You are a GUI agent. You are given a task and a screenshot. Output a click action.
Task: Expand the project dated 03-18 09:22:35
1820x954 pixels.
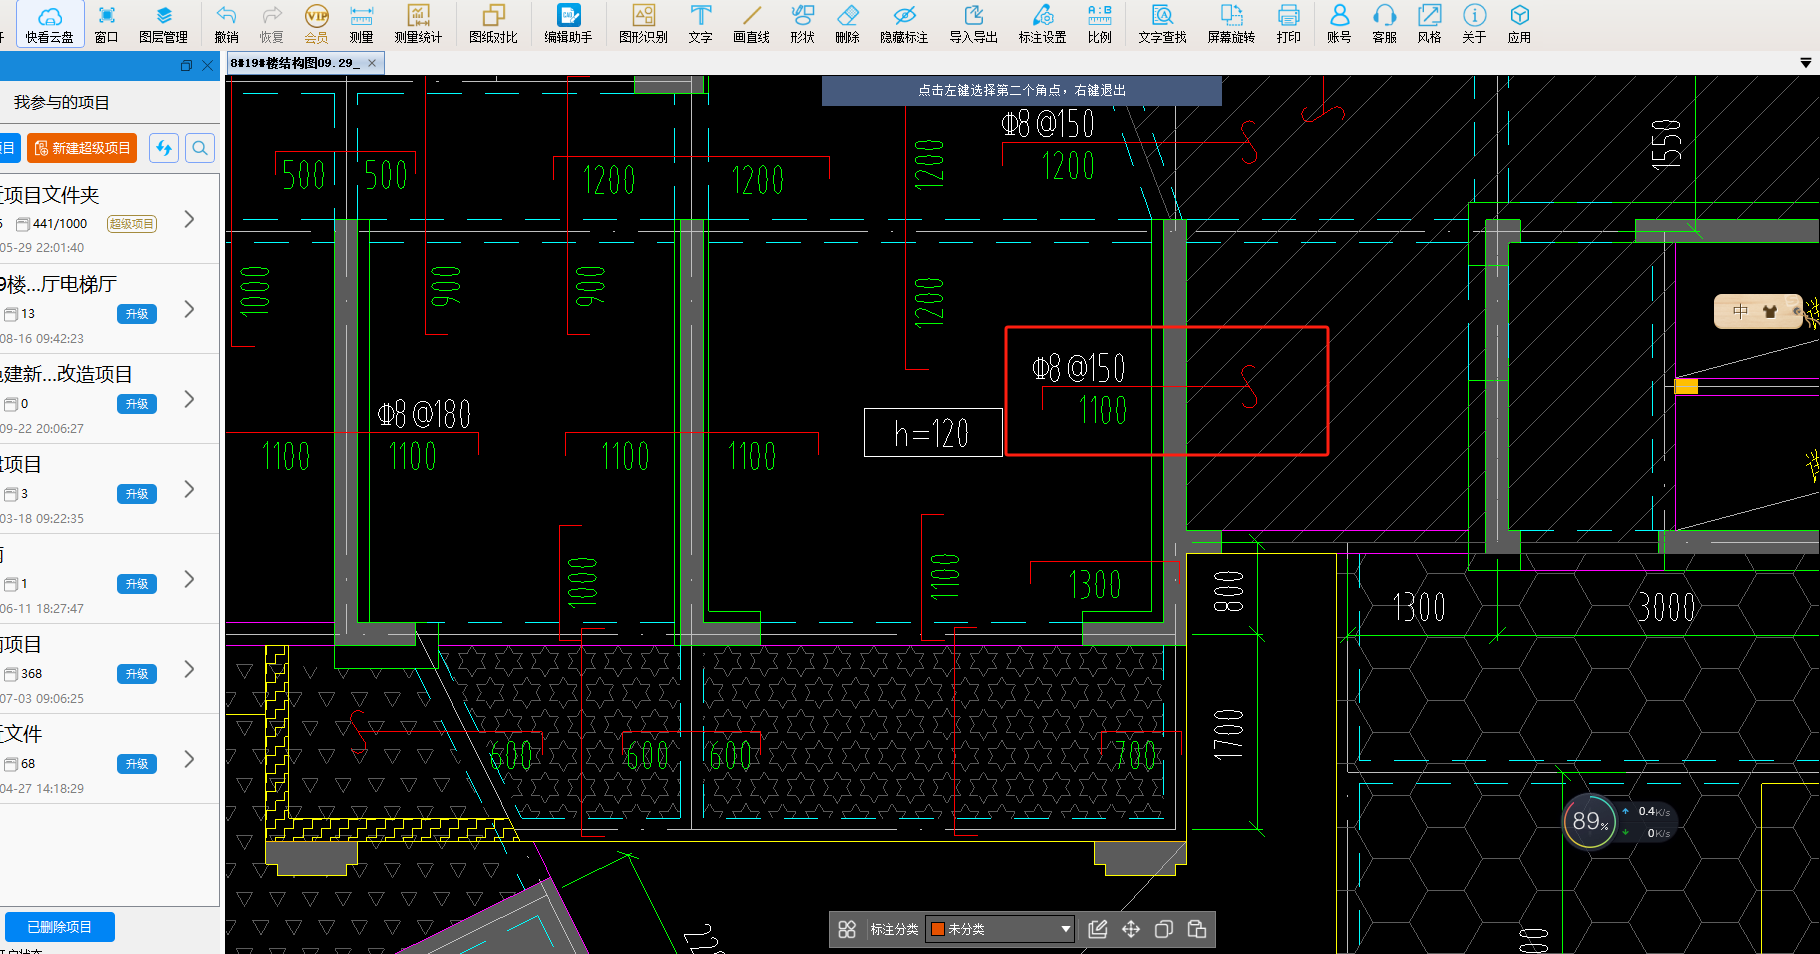(189, 489)
